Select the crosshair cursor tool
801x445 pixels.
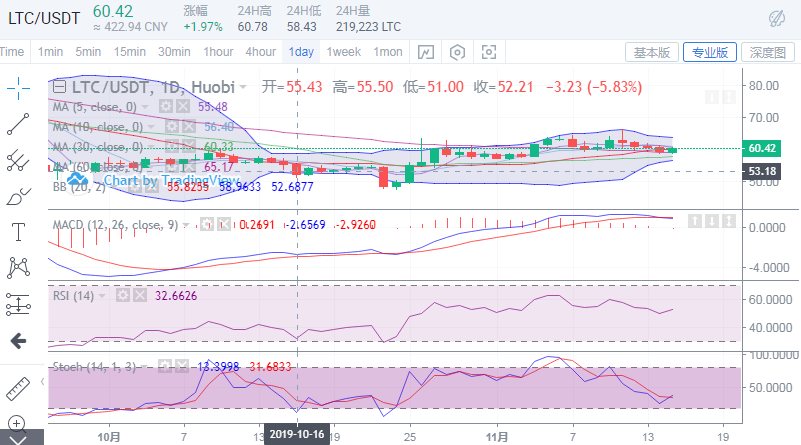pos(18,88)
